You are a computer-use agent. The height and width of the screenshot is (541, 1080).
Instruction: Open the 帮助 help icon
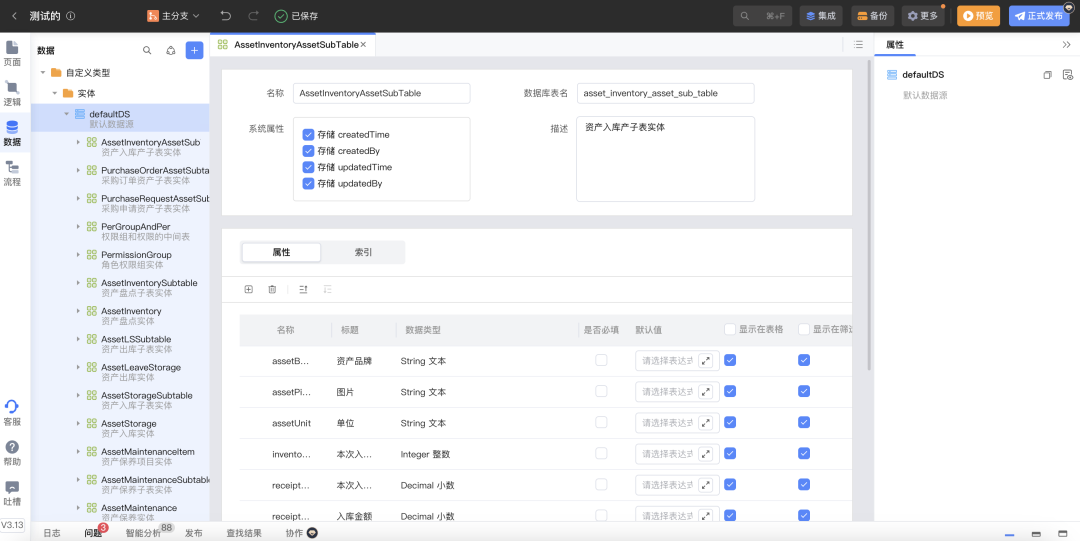(x=12, y=453)
